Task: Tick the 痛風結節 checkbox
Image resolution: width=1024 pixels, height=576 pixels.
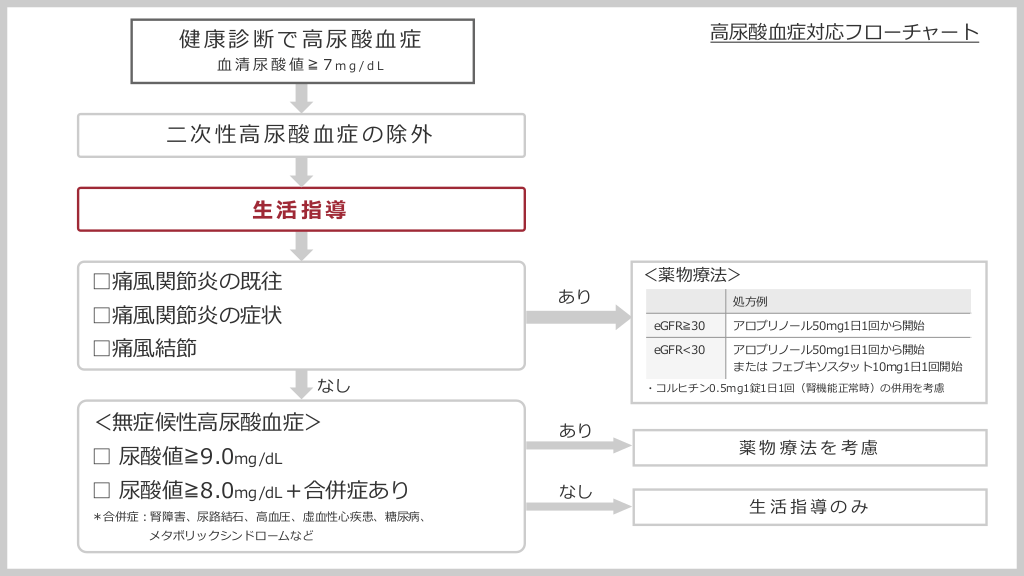Action: point(100,348)
